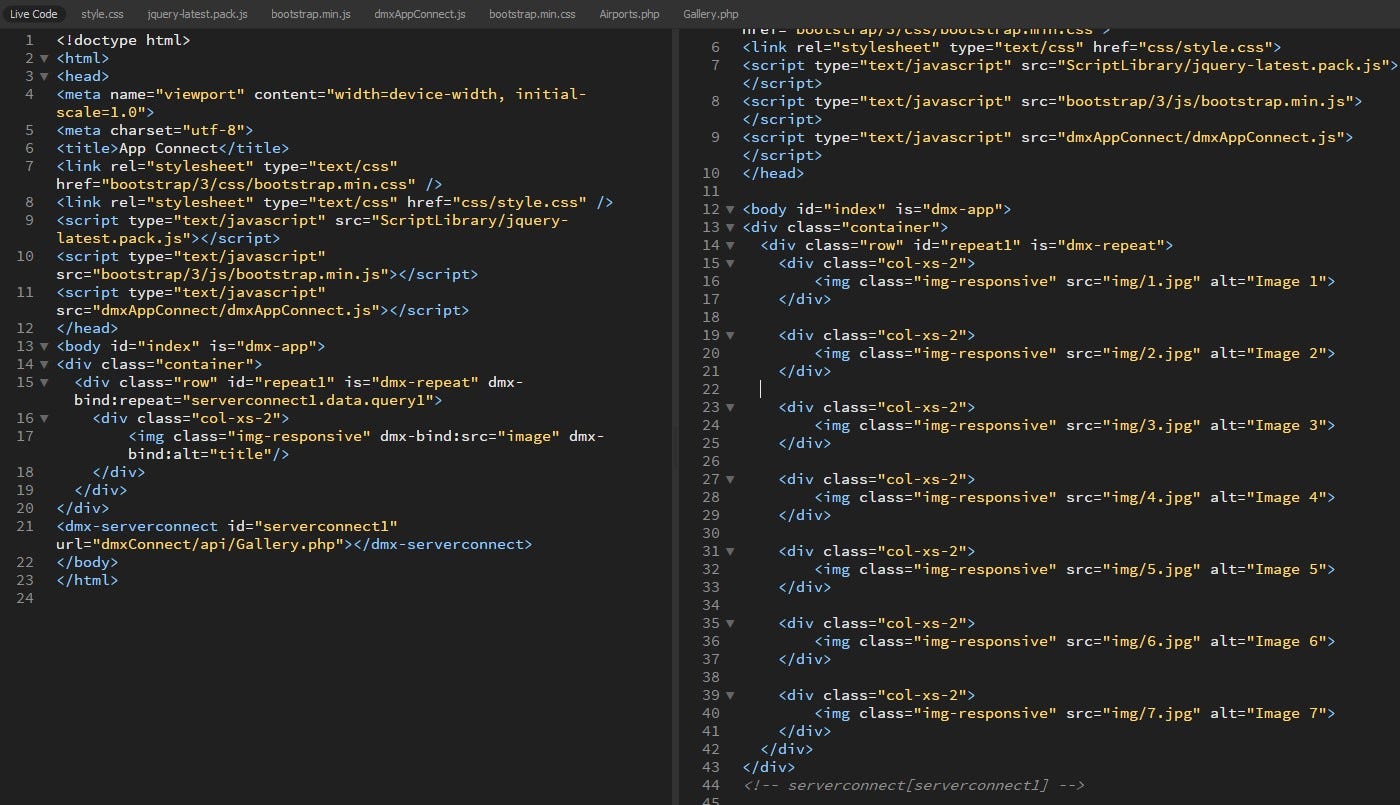
Task: Click the doctype html declaration
Action: tap(123, 40)
